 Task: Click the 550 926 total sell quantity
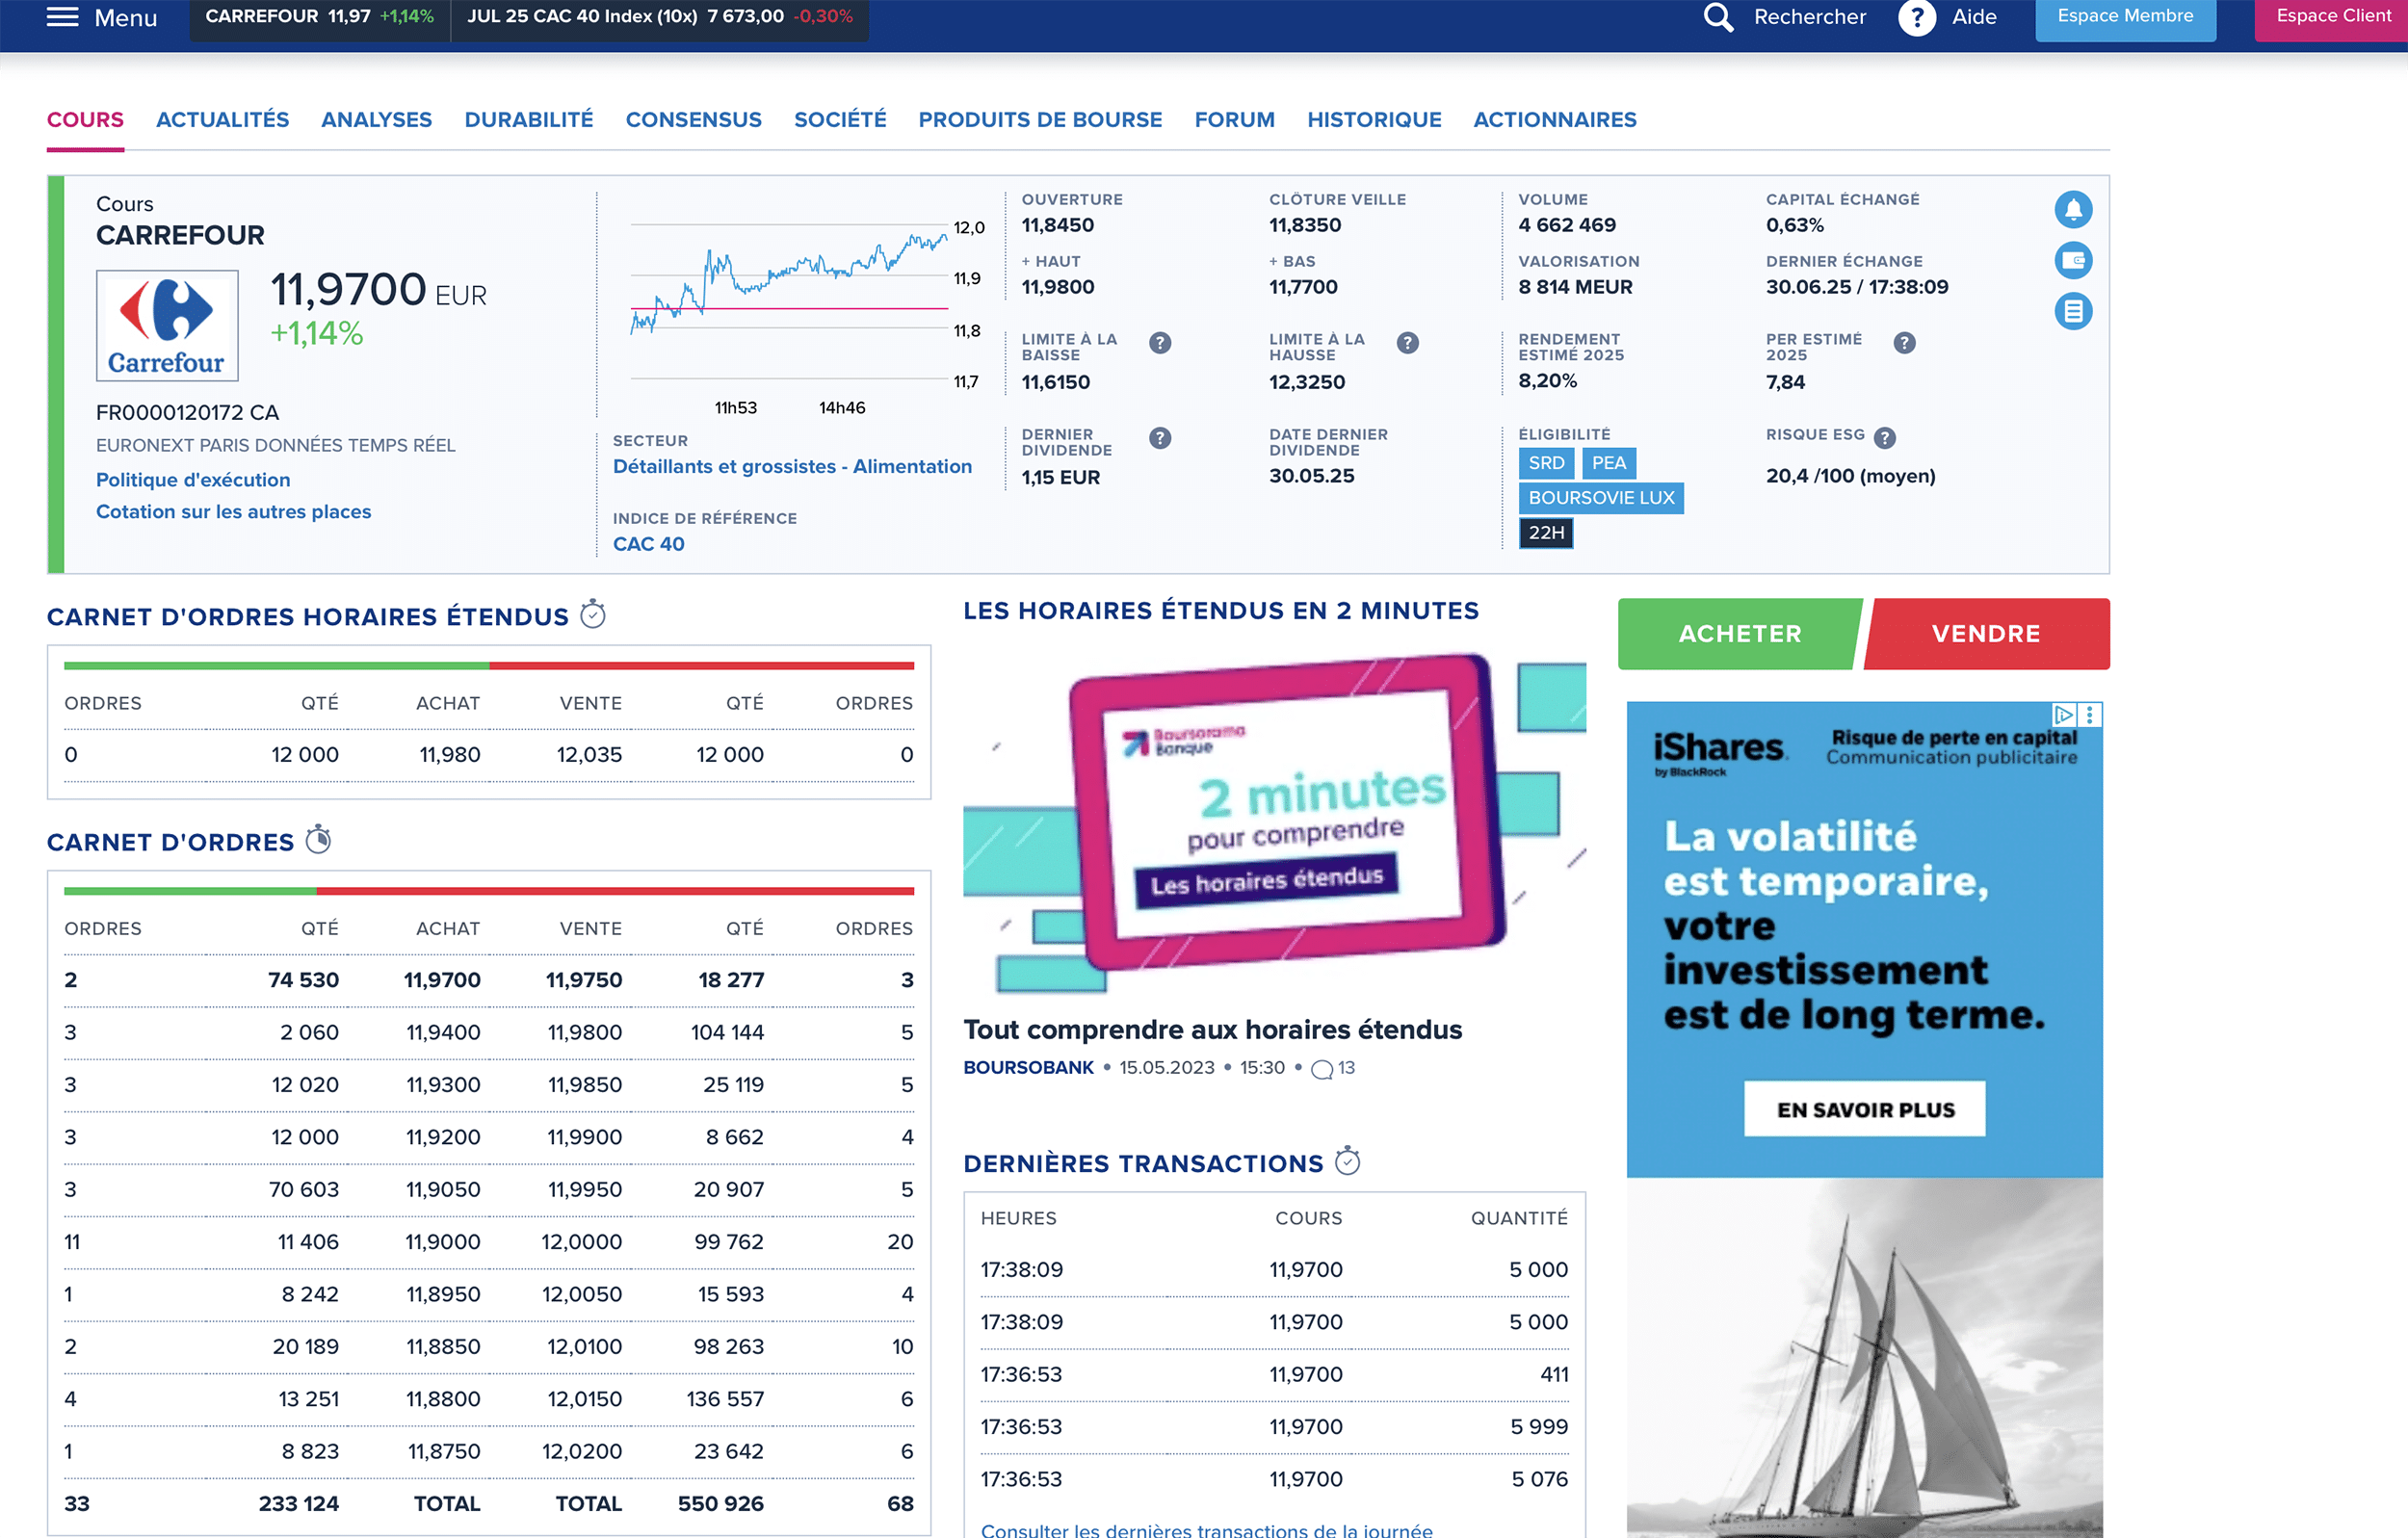[x=720, y=1503]
